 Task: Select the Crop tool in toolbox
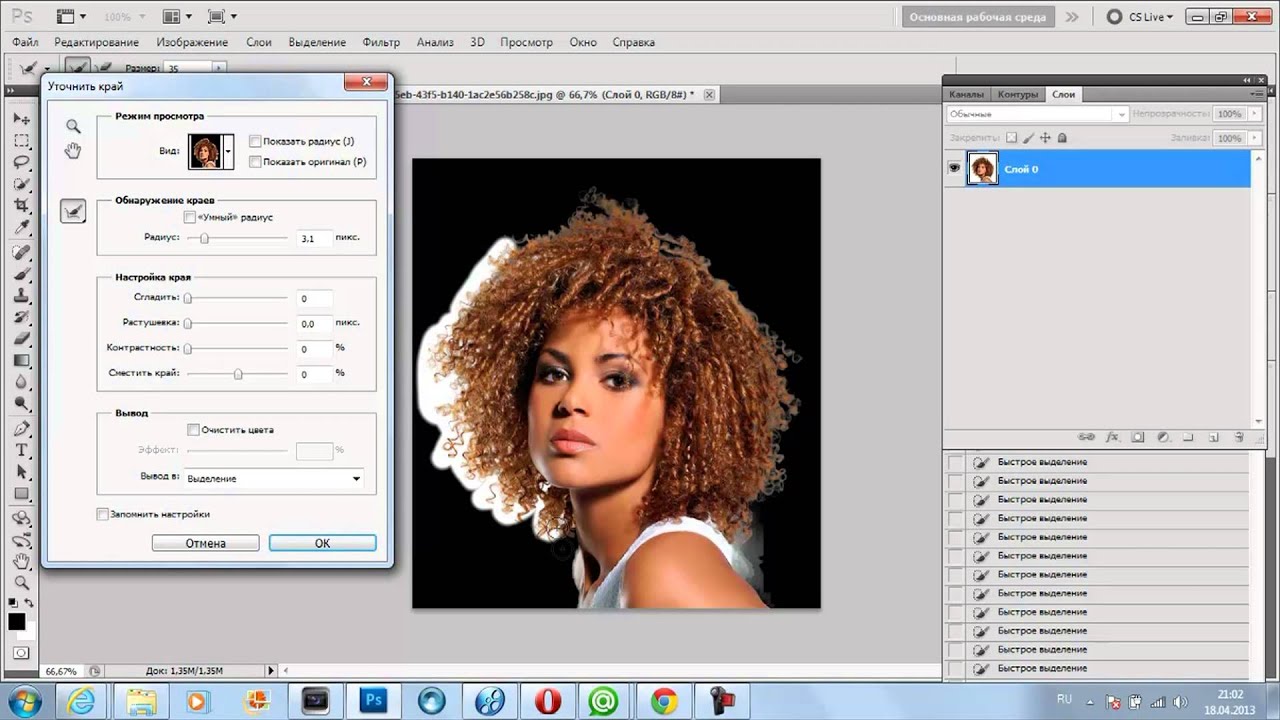click(x=21, y=204)
